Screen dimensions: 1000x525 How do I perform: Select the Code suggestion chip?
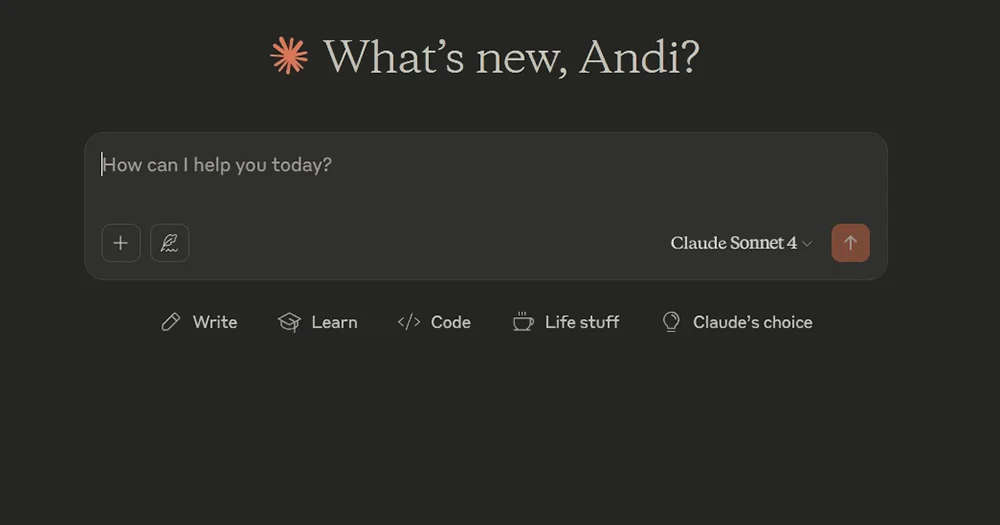pyautogui.click(x=450, y=322)
